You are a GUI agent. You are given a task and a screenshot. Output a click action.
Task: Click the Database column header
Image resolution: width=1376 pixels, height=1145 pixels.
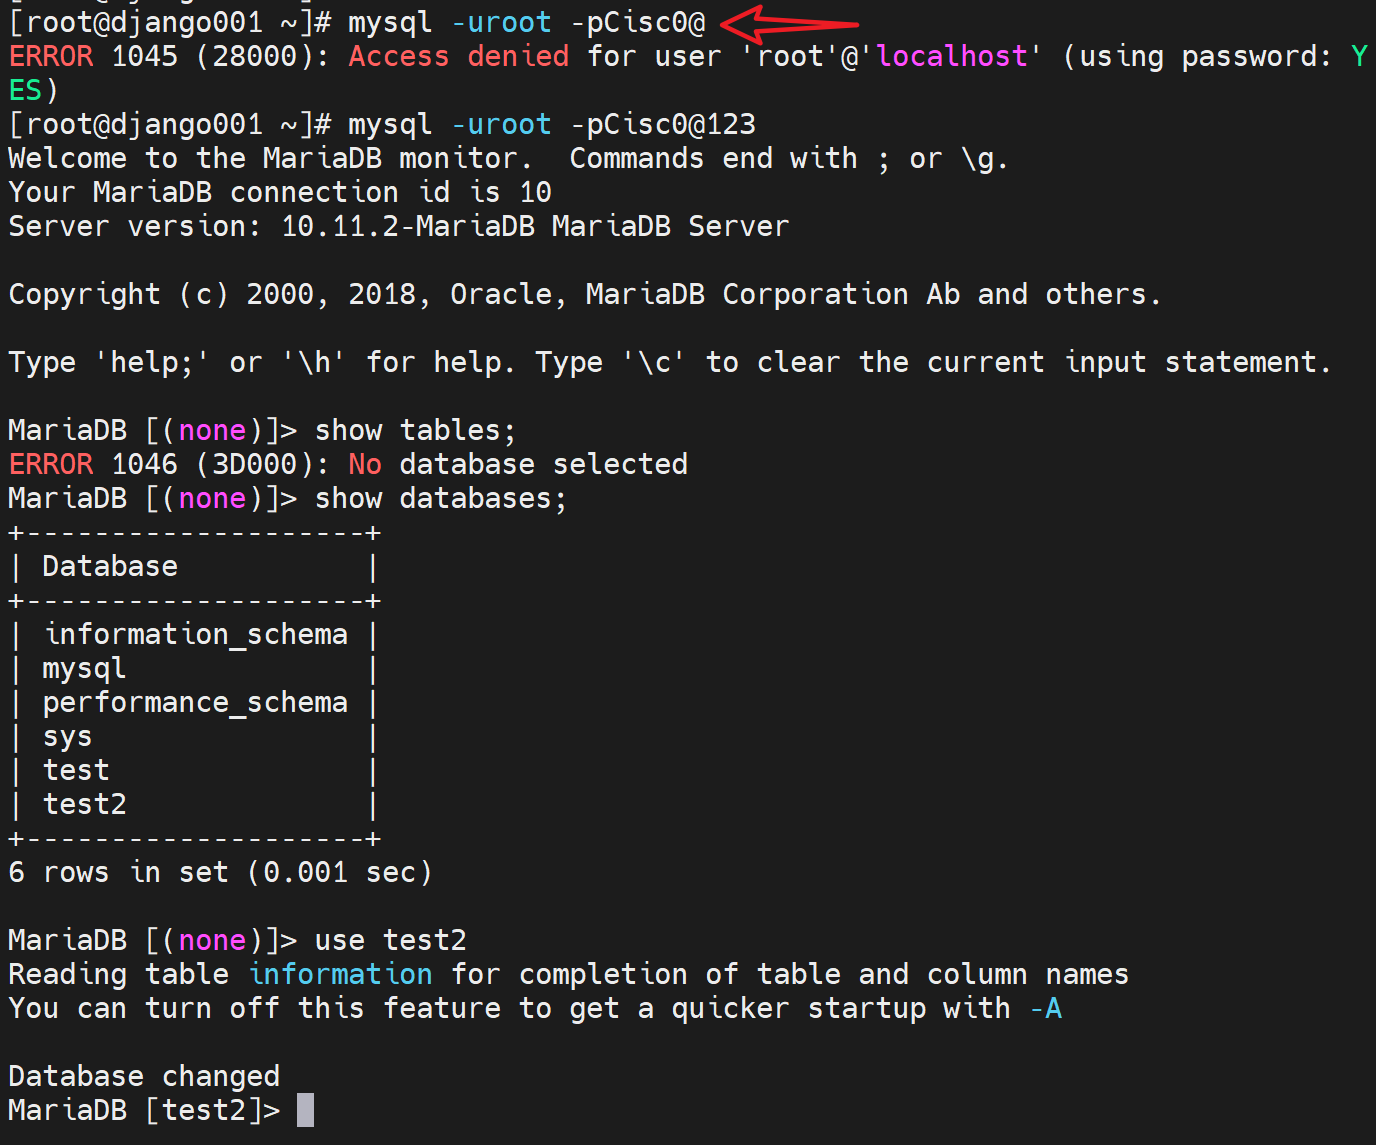[110, 566]
